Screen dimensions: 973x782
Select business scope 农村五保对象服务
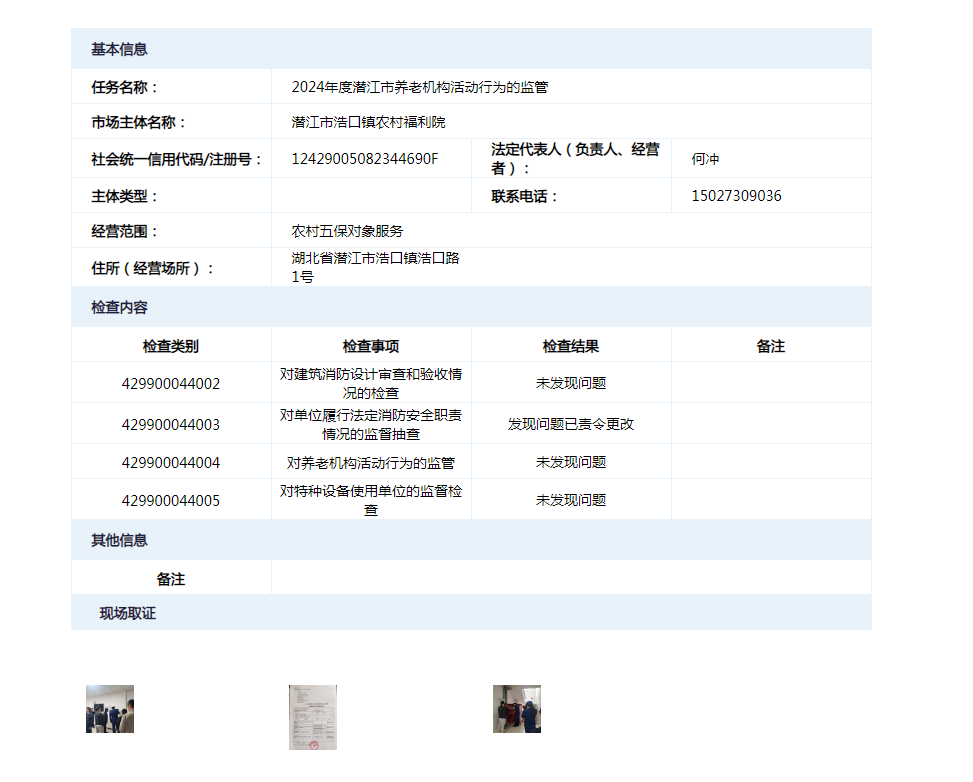pos(348,231)
